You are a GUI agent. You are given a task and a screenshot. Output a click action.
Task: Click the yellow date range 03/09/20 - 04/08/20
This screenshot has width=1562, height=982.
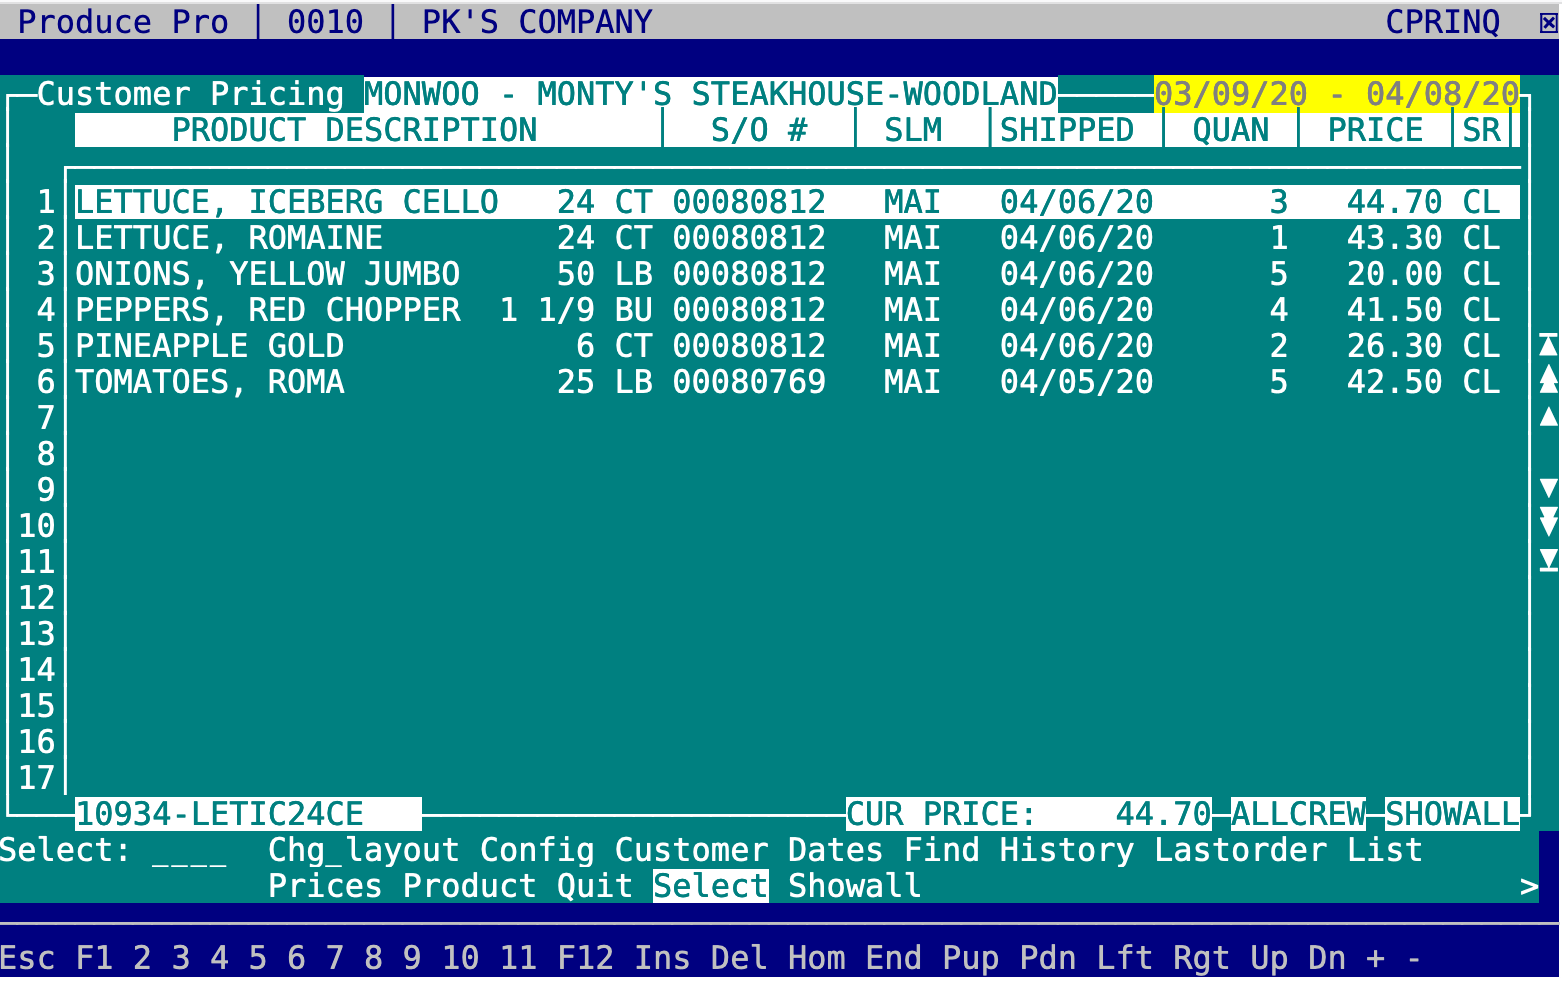pos(1337,94)
